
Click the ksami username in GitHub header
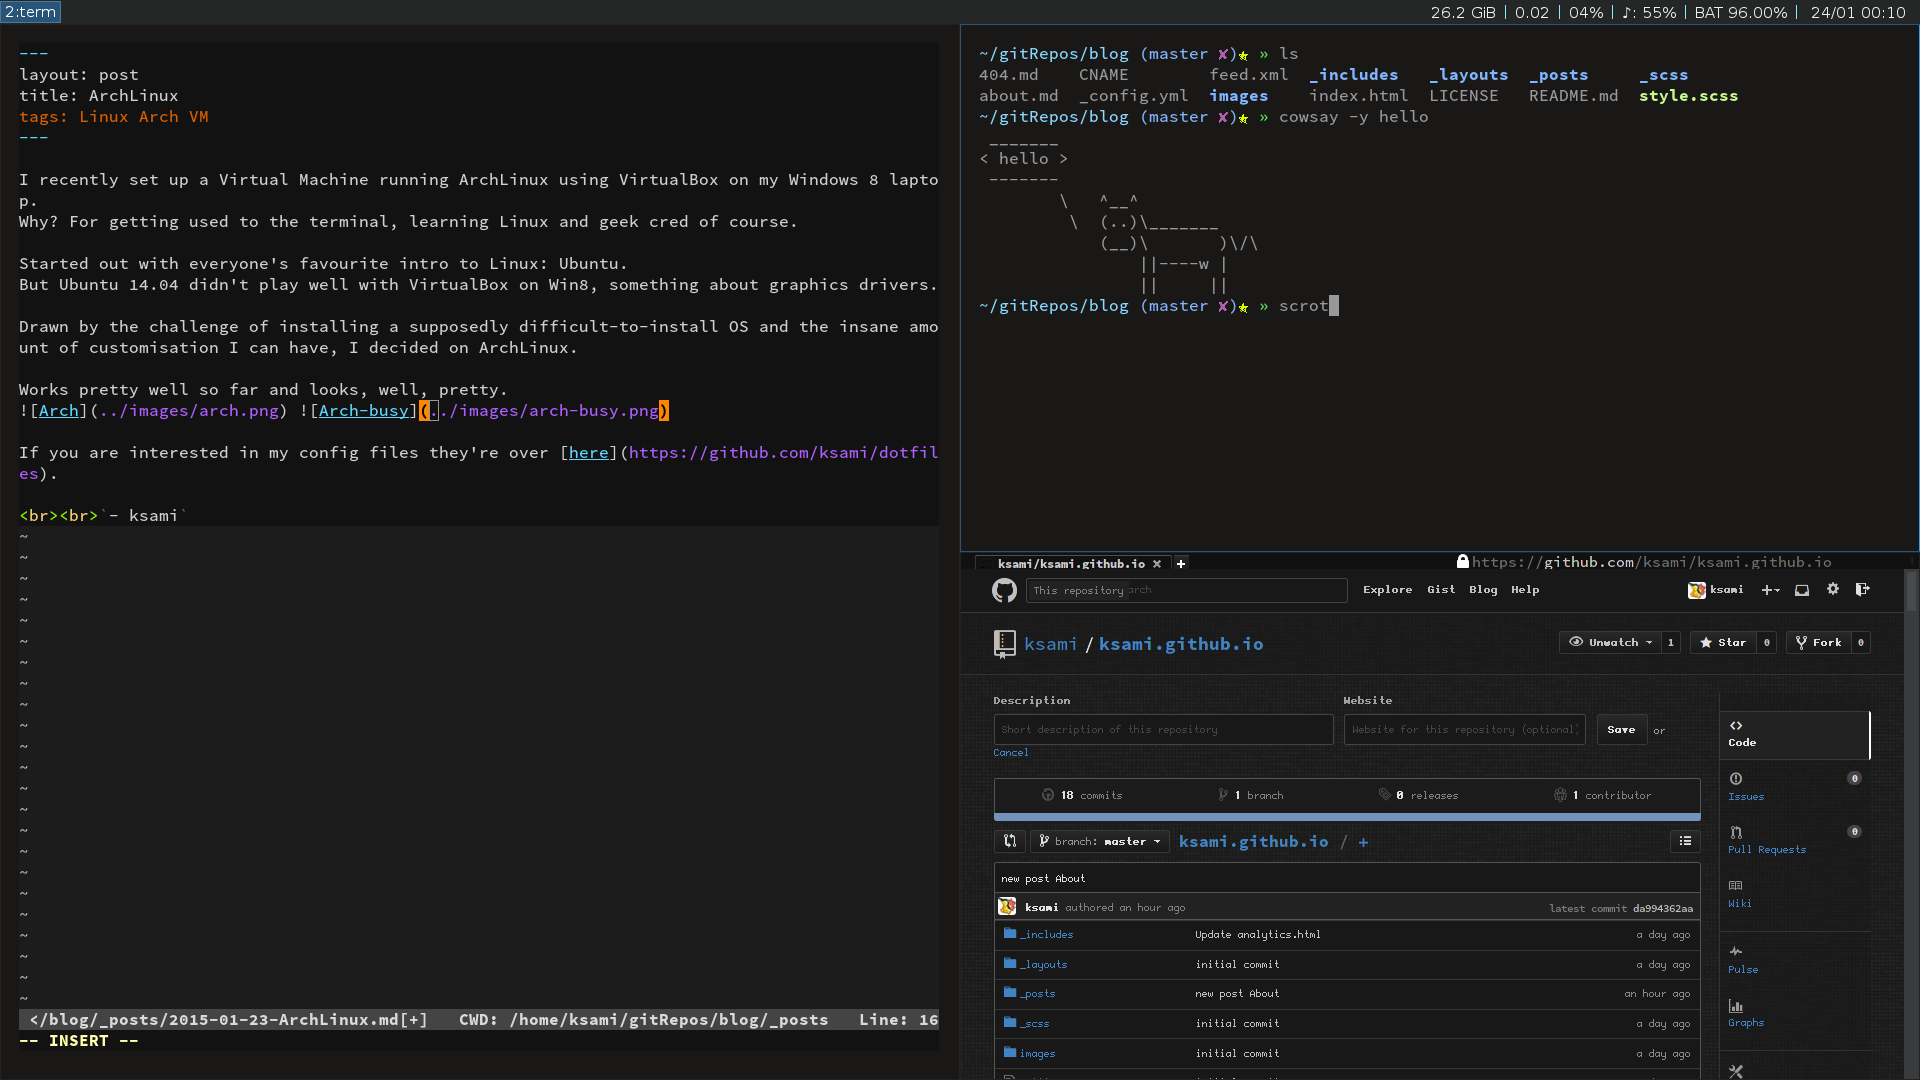click(1726, 590)
